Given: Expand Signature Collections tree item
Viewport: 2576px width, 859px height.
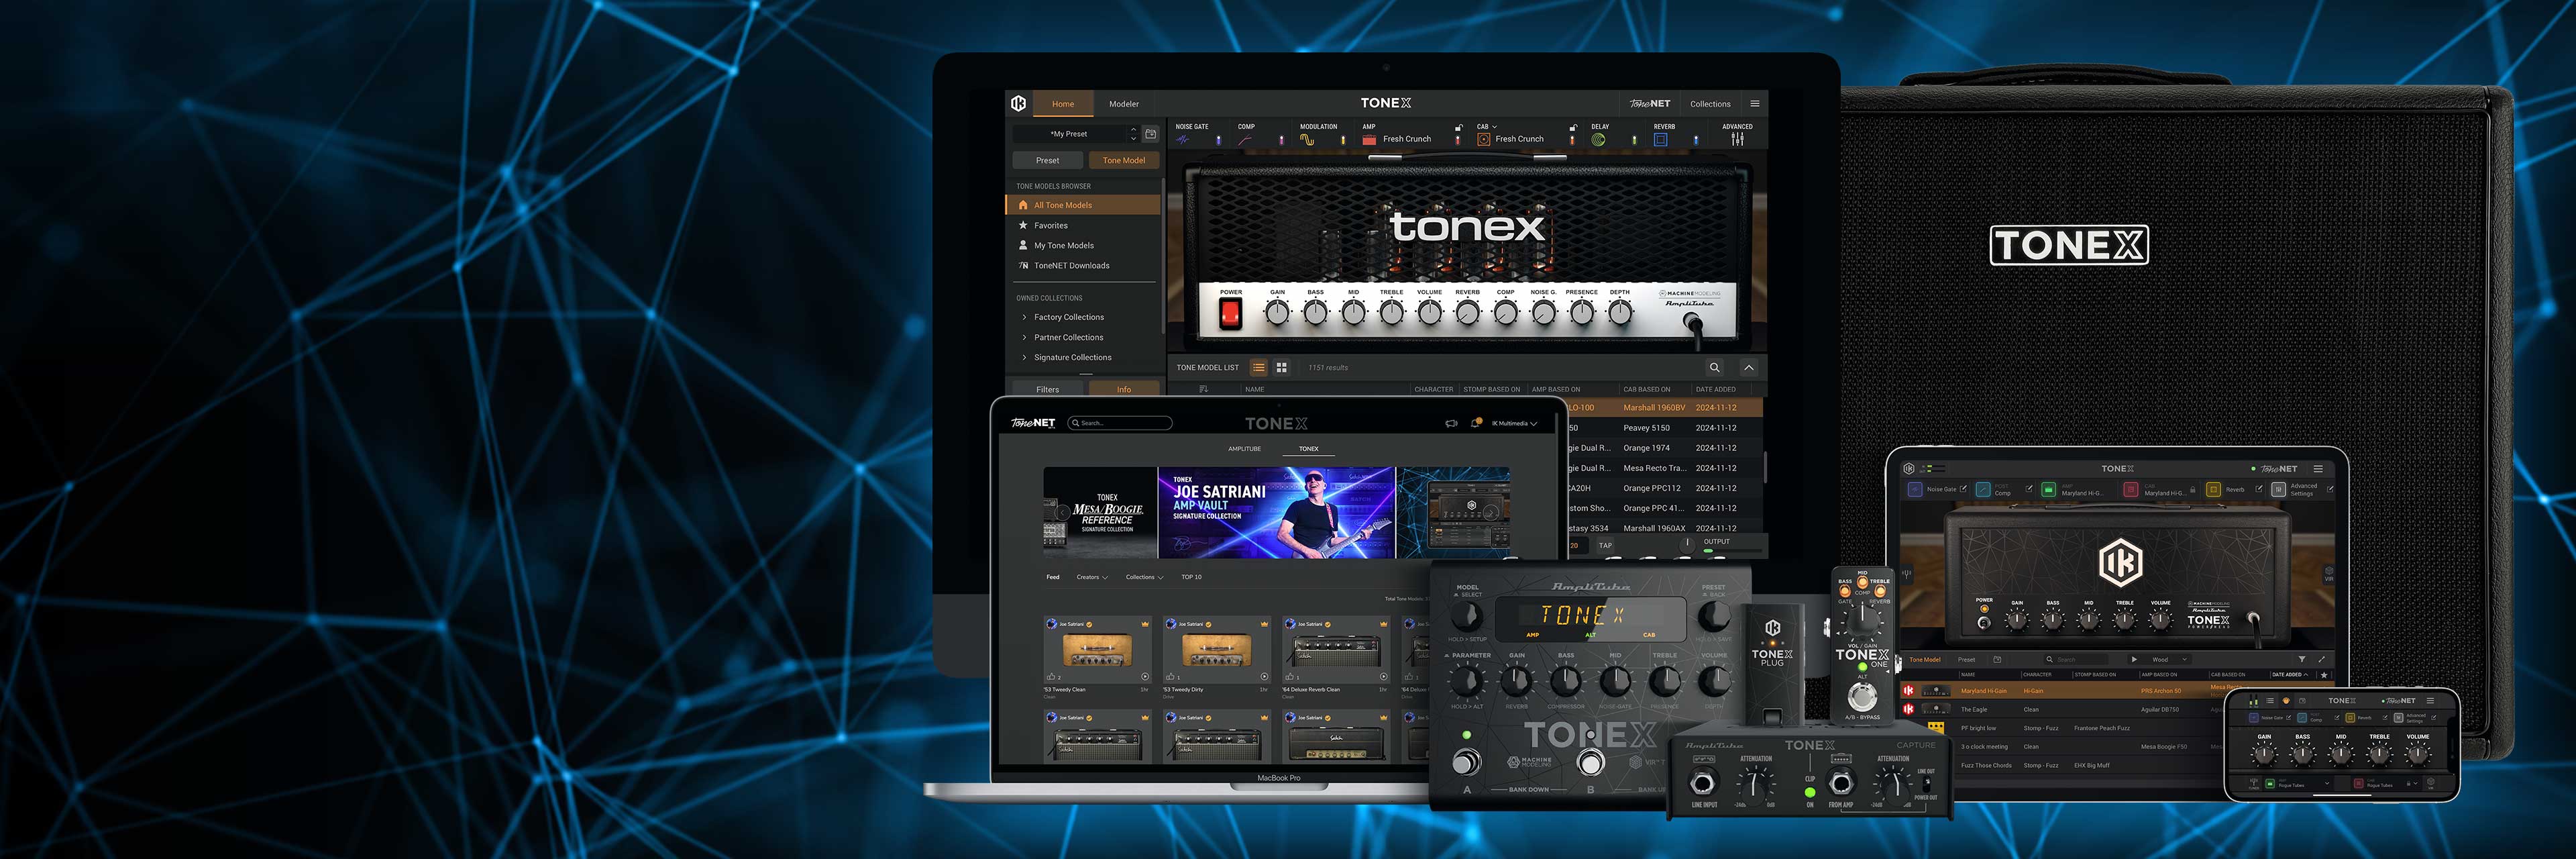Looking at the screenshot, I should click(x=1024, y=357).
